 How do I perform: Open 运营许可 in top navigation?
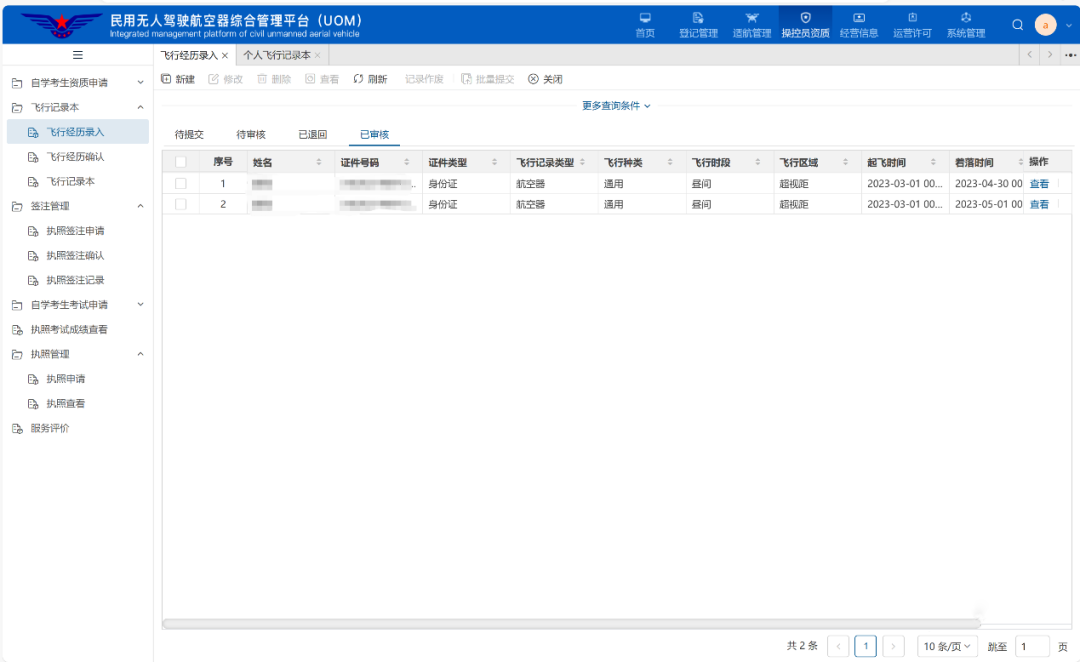(912, 25)
